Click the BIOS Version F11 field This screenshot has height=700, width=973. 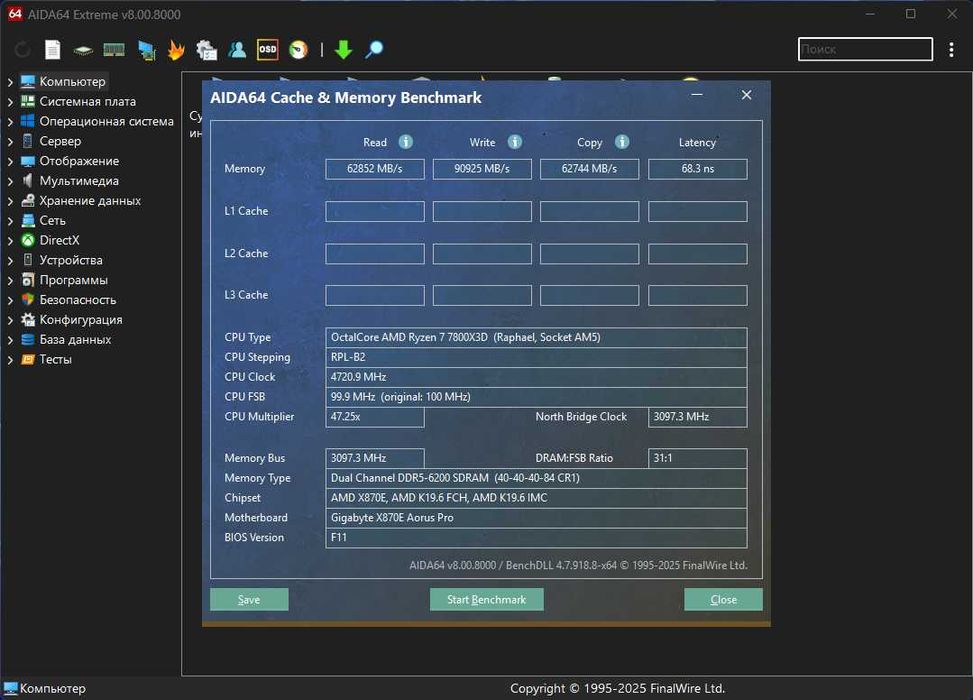pyautogui.click(x=536, y=538)
